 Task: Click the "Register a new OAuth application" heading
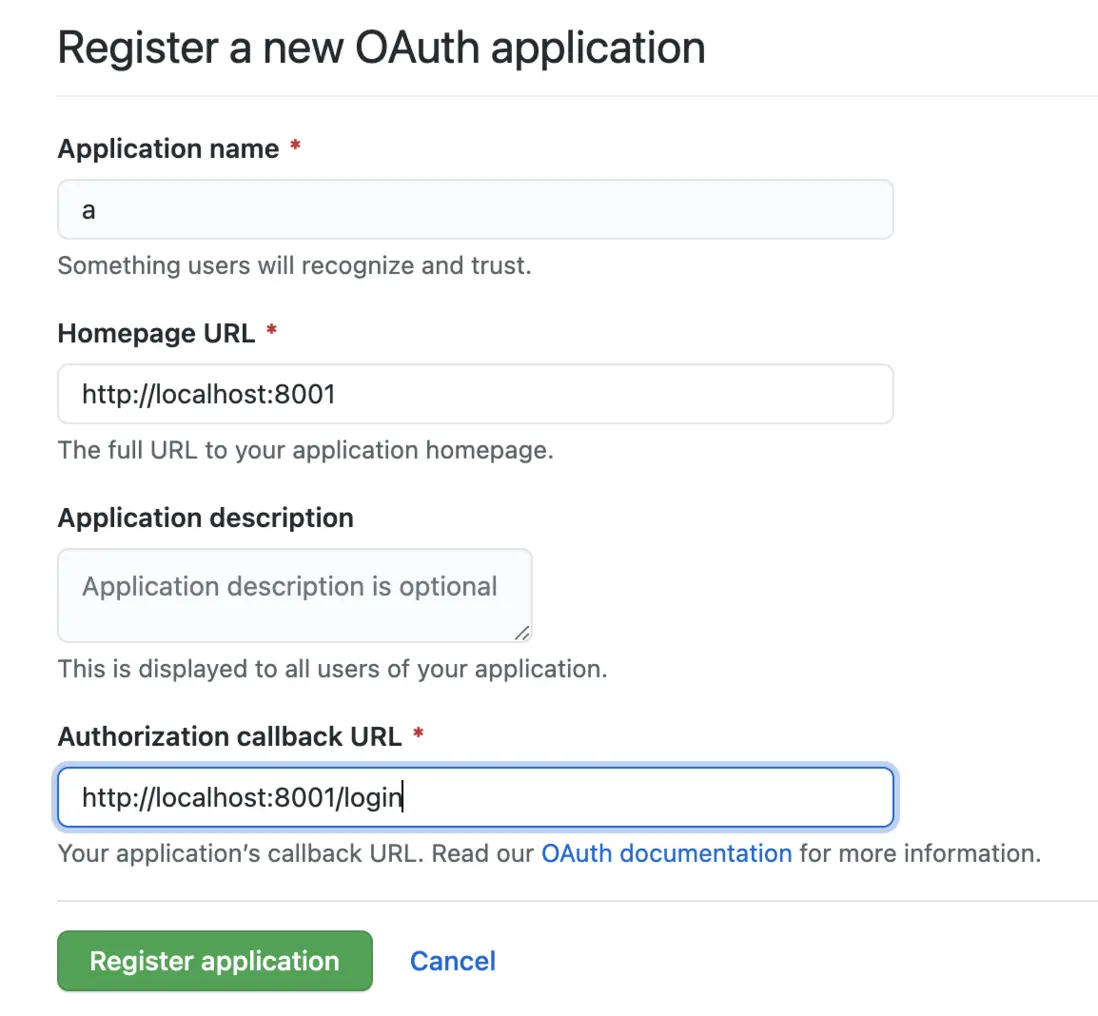click(x=381, y=48)
